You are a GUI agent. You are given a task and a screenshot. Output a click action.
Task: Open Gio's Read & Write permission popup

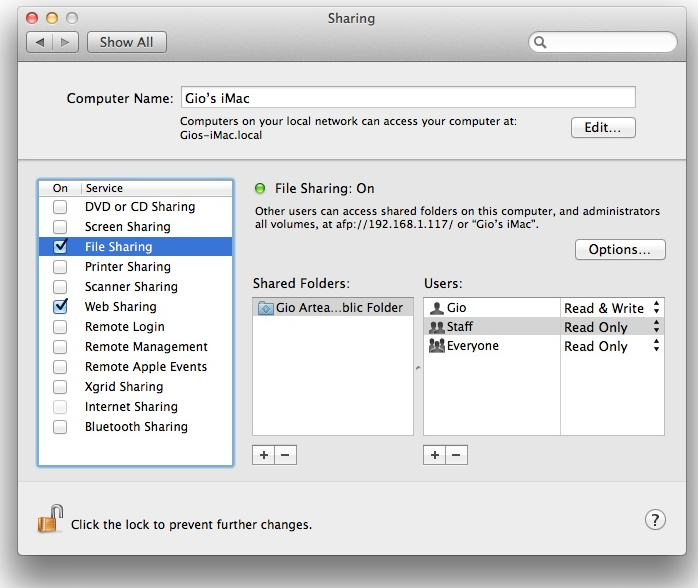(x=612, y=308)
